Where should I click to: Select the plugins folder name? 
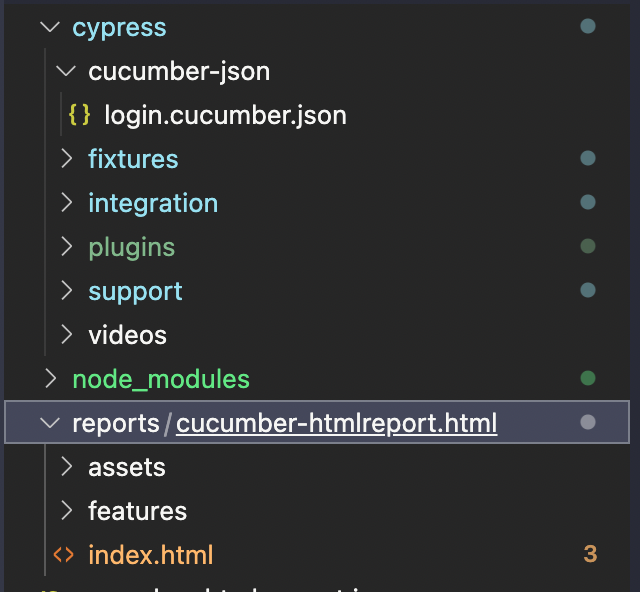131,248
